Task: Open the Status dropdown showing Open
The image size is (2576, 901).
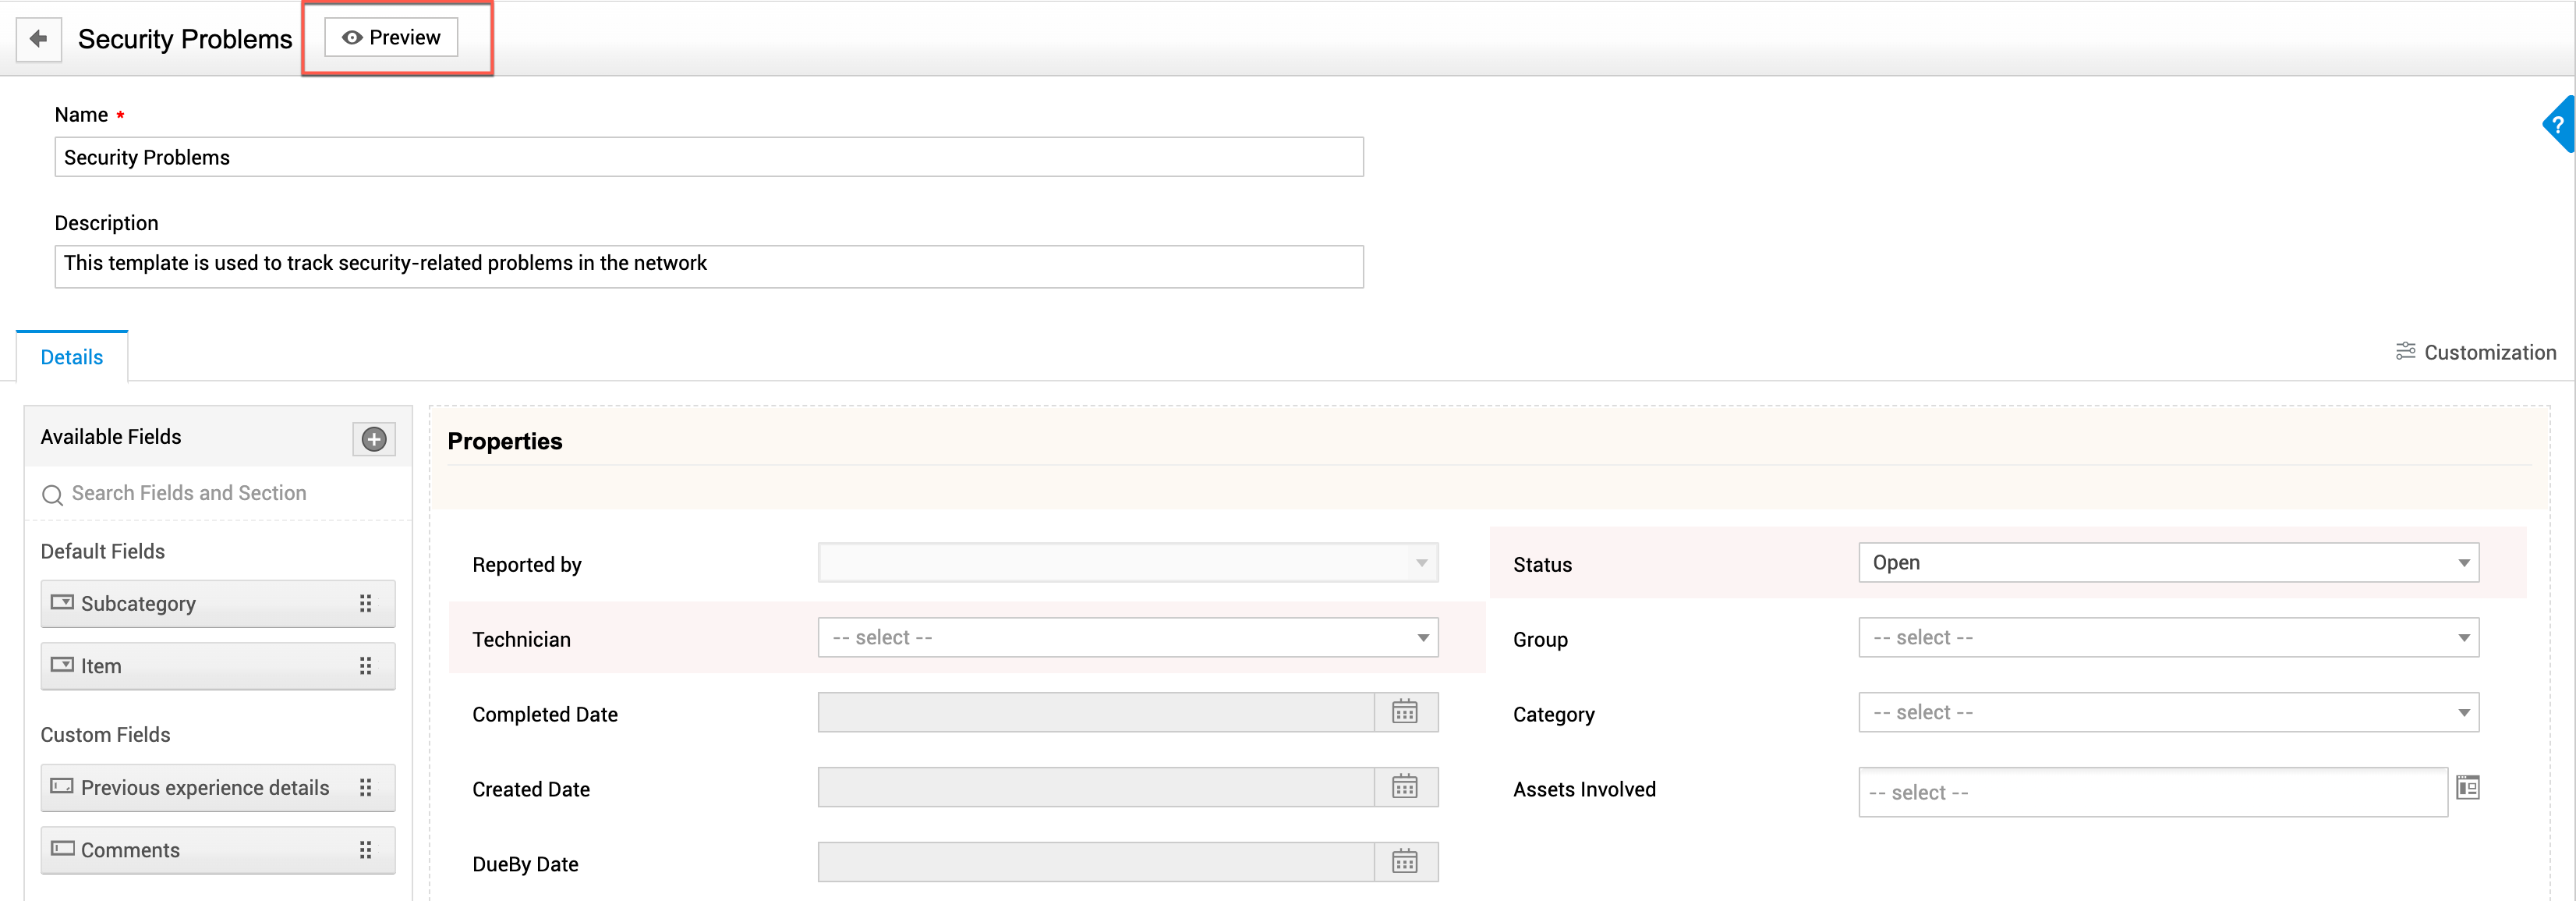Action: [x=2169, y=563]
